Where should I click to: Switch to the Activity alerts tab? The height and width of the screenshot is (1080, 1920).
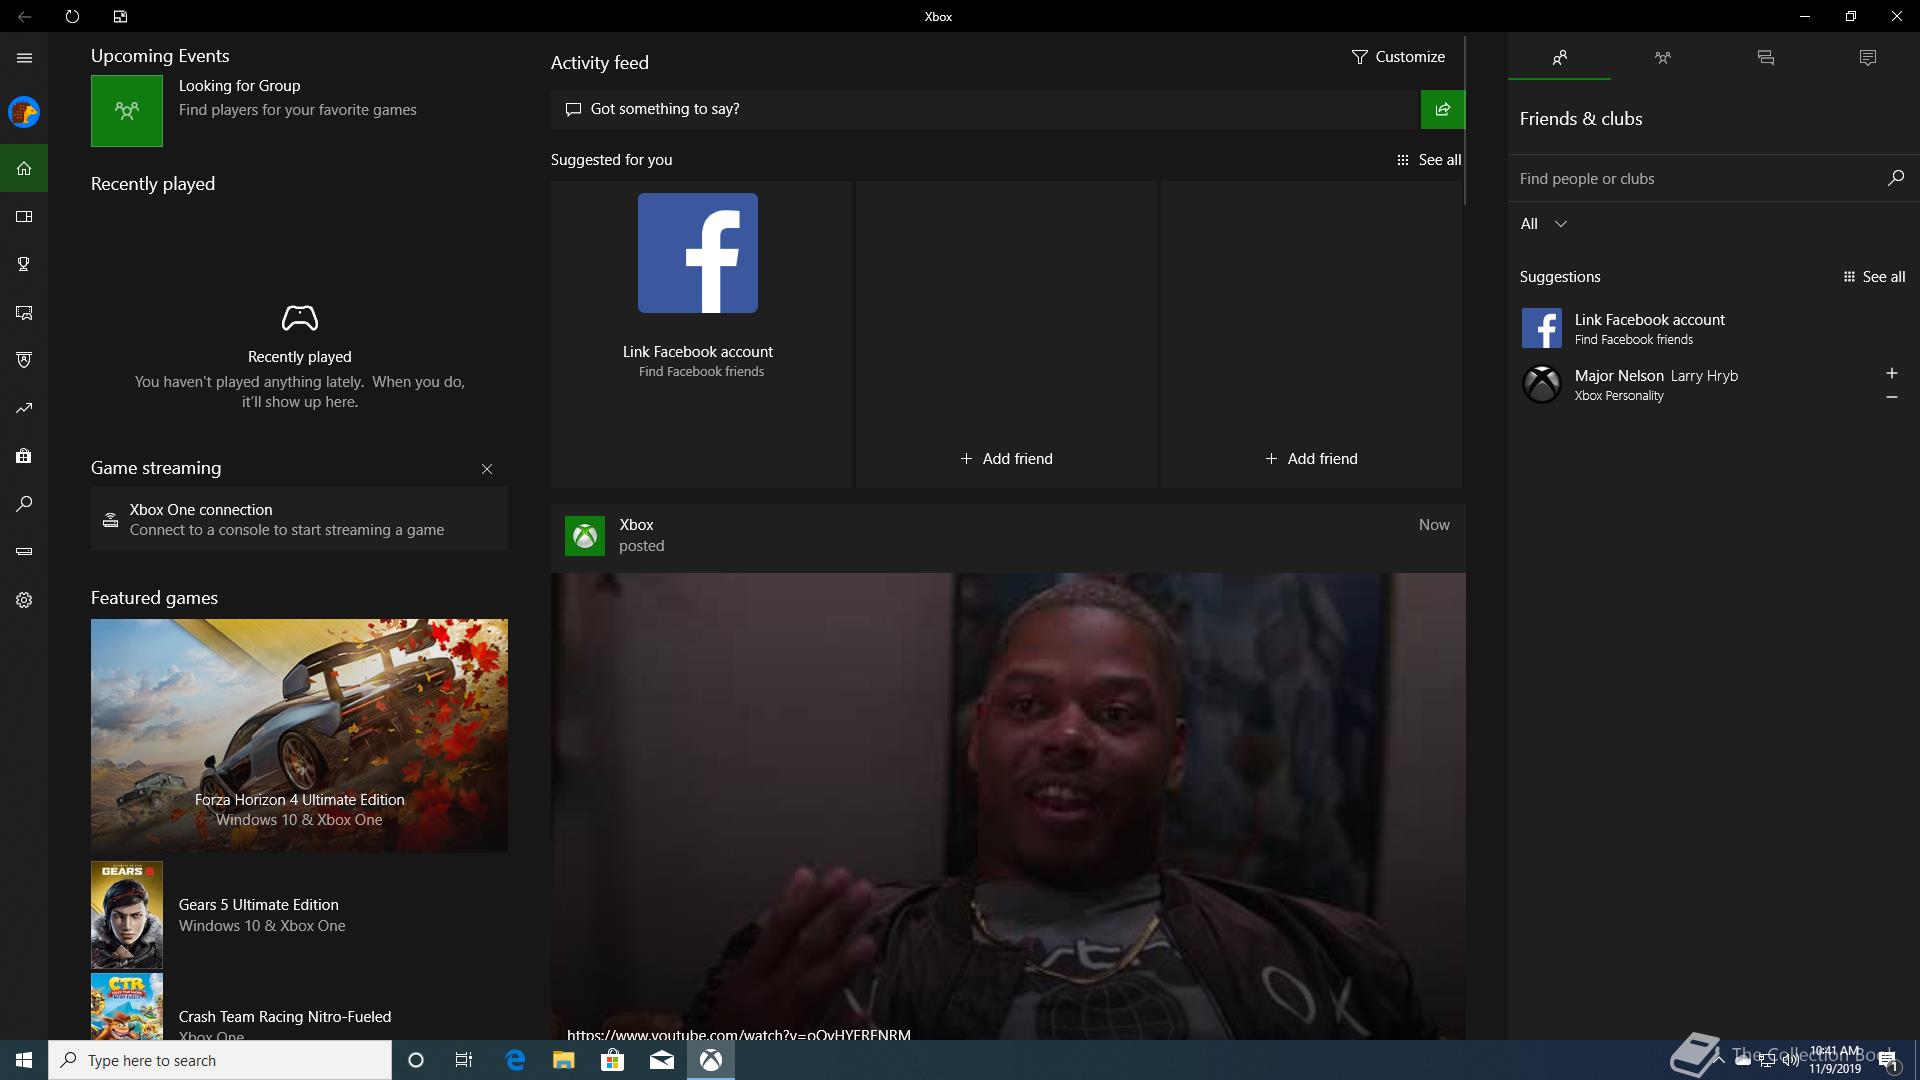pyautogui.click(x=1867, y=58)
